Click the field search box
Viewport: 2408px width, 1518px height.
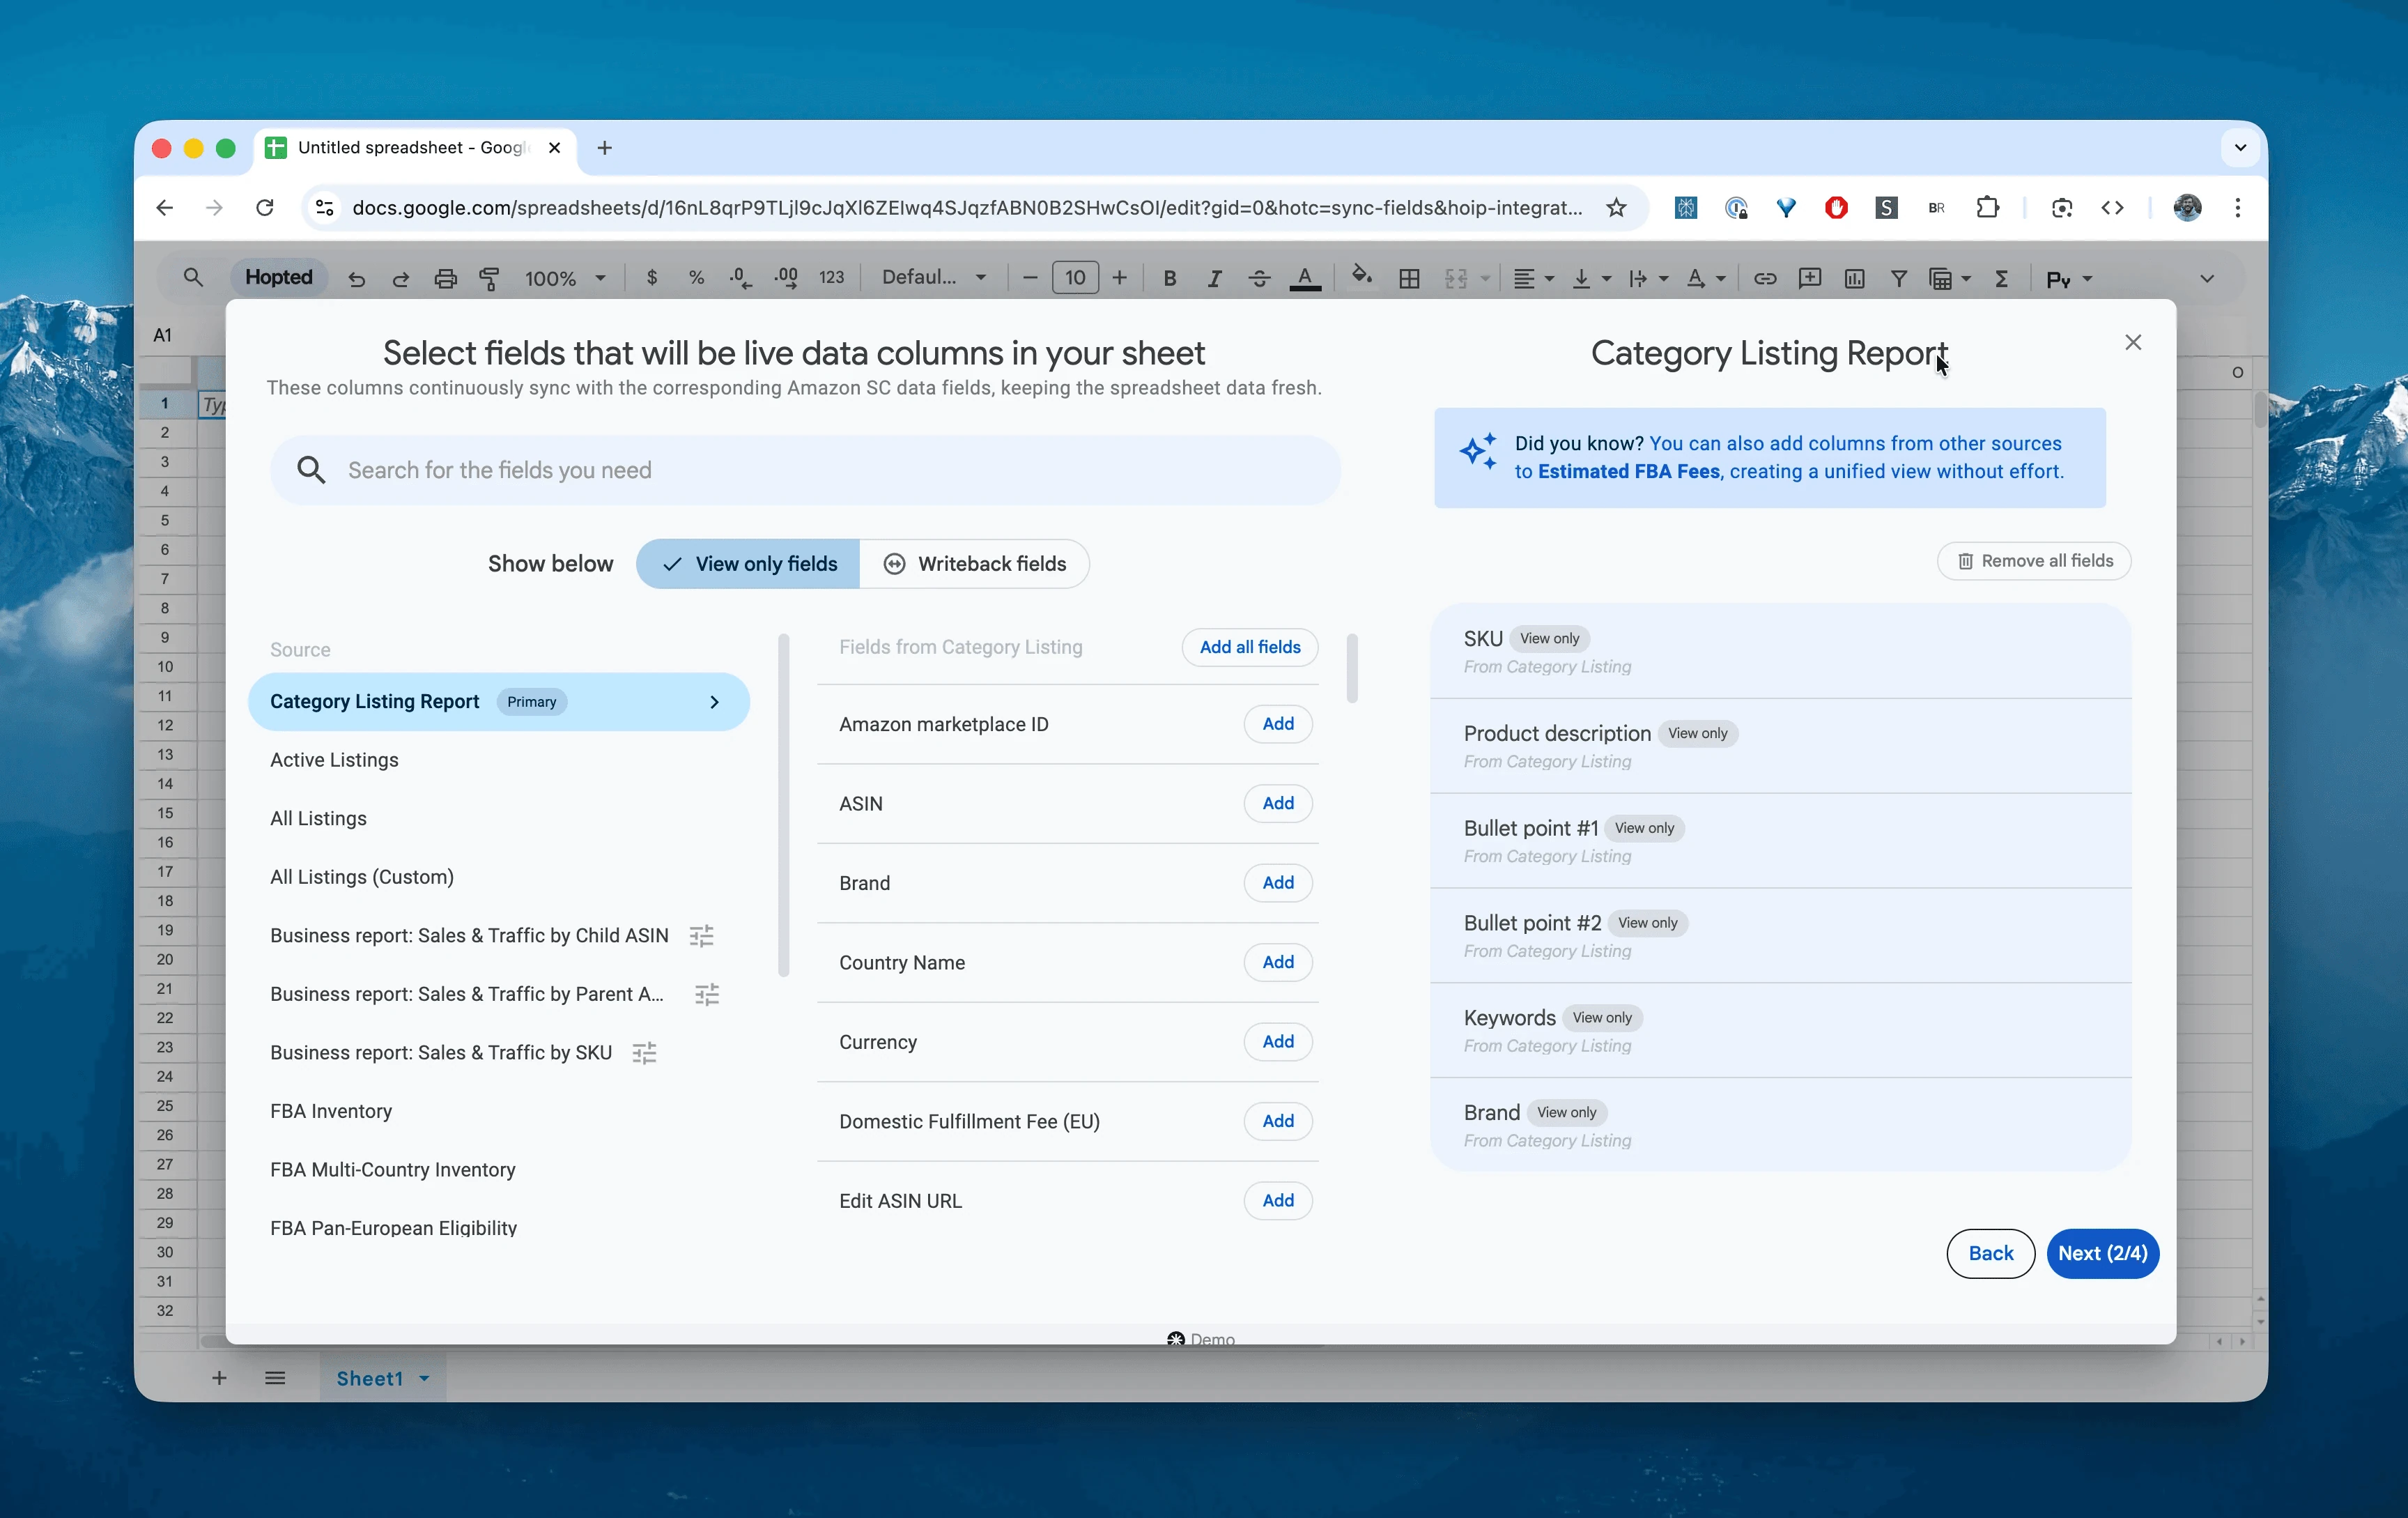pos(805,470)
